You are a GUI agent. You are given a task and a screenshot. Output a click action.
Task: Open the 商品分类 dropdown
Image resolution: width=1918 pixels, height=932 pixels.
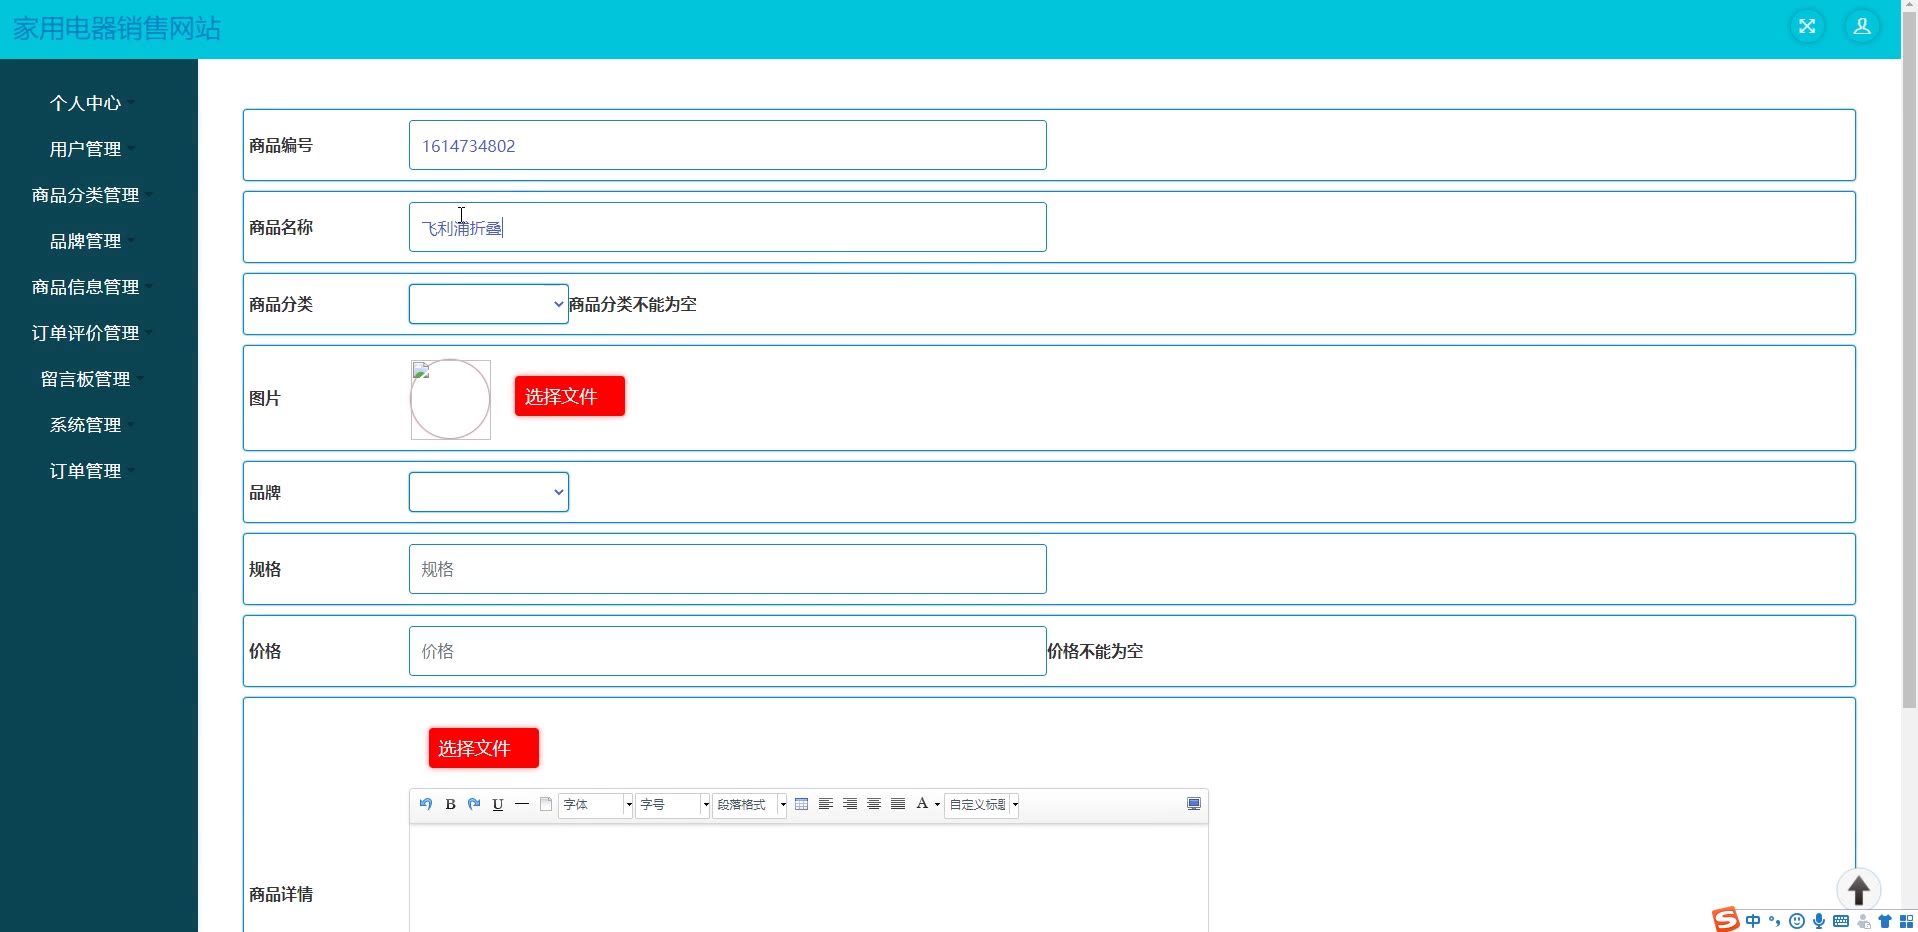(x=489, y=304)
